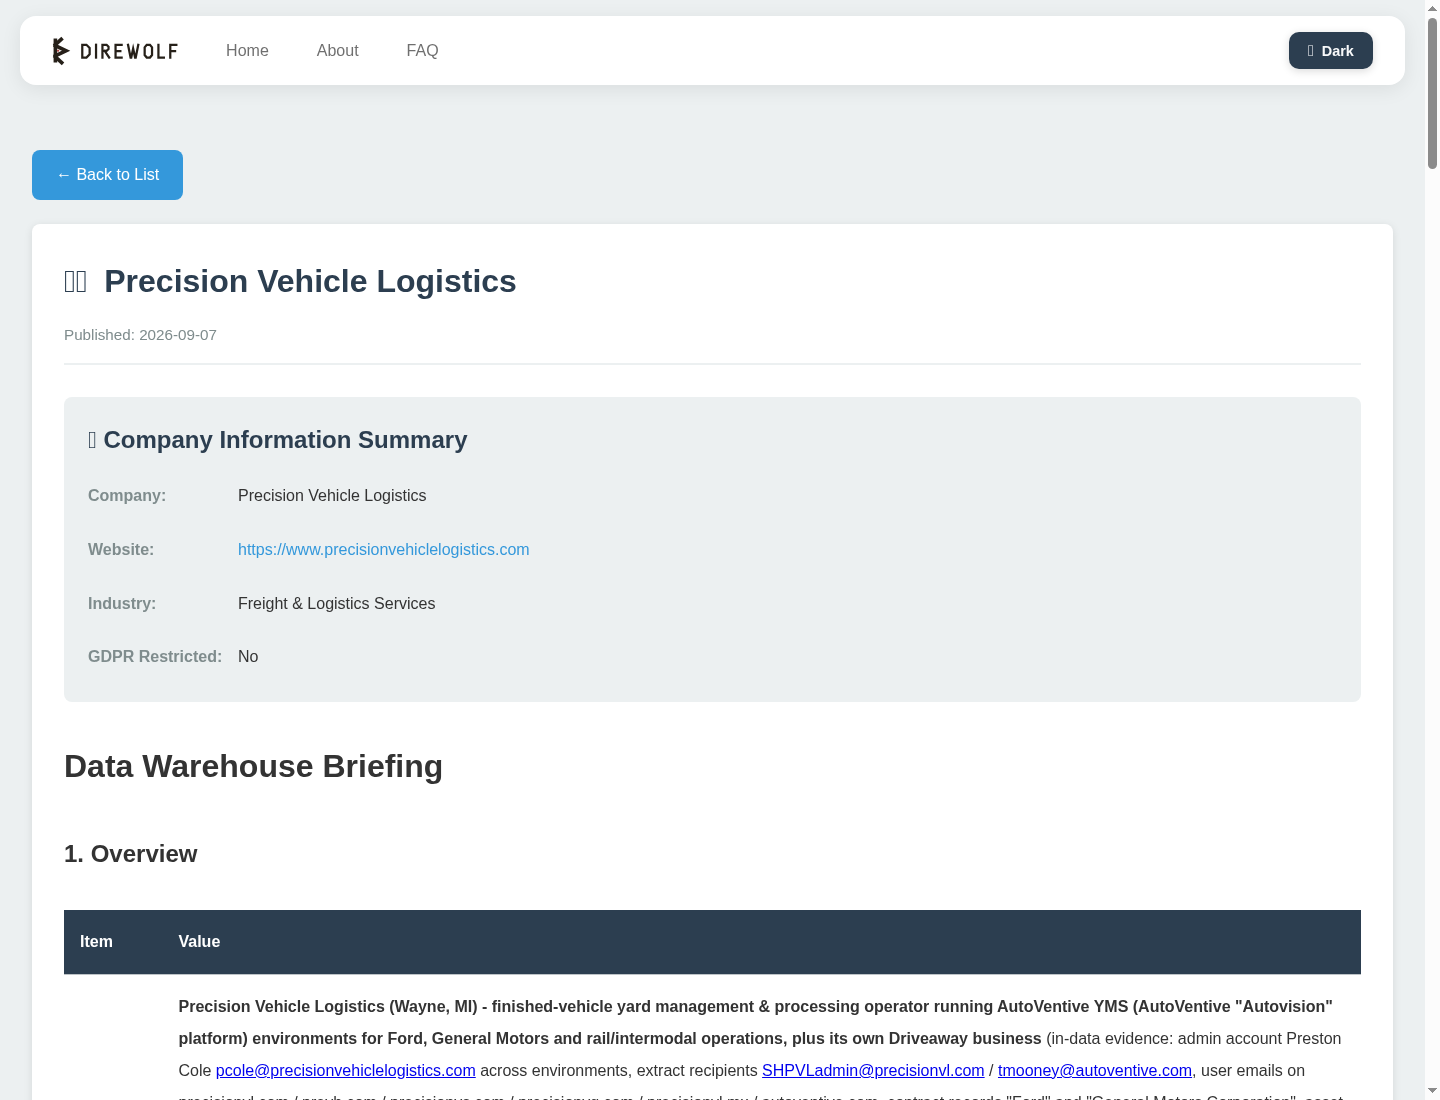Screen dimensions: 1440x1100
Task: Click the DIREWOLF brand text
Action: [x=129, y=51]
